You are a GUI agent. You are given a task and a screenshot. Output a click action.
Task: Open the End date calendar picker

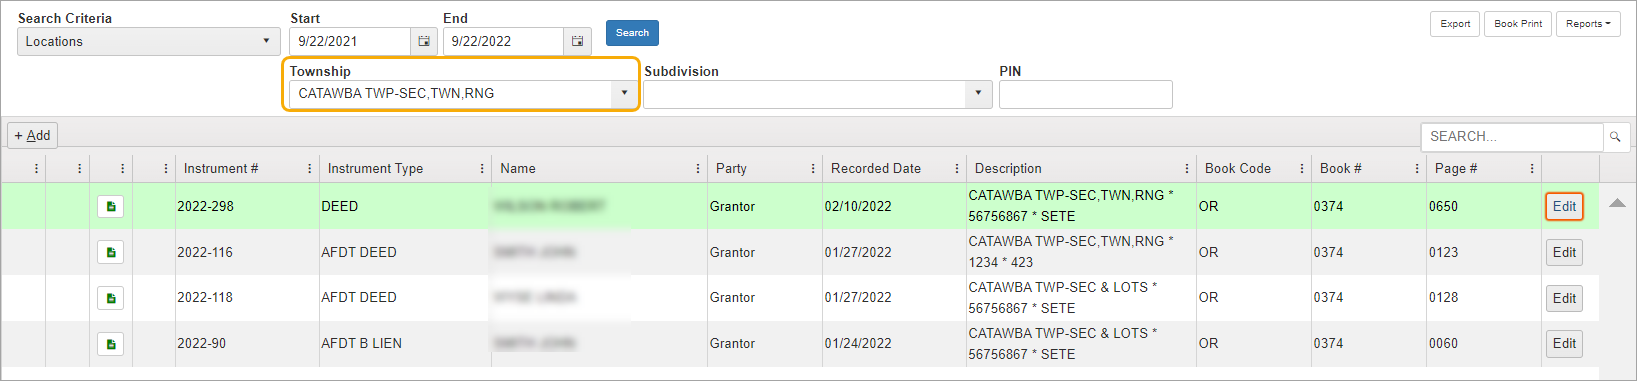pos(577,41)
